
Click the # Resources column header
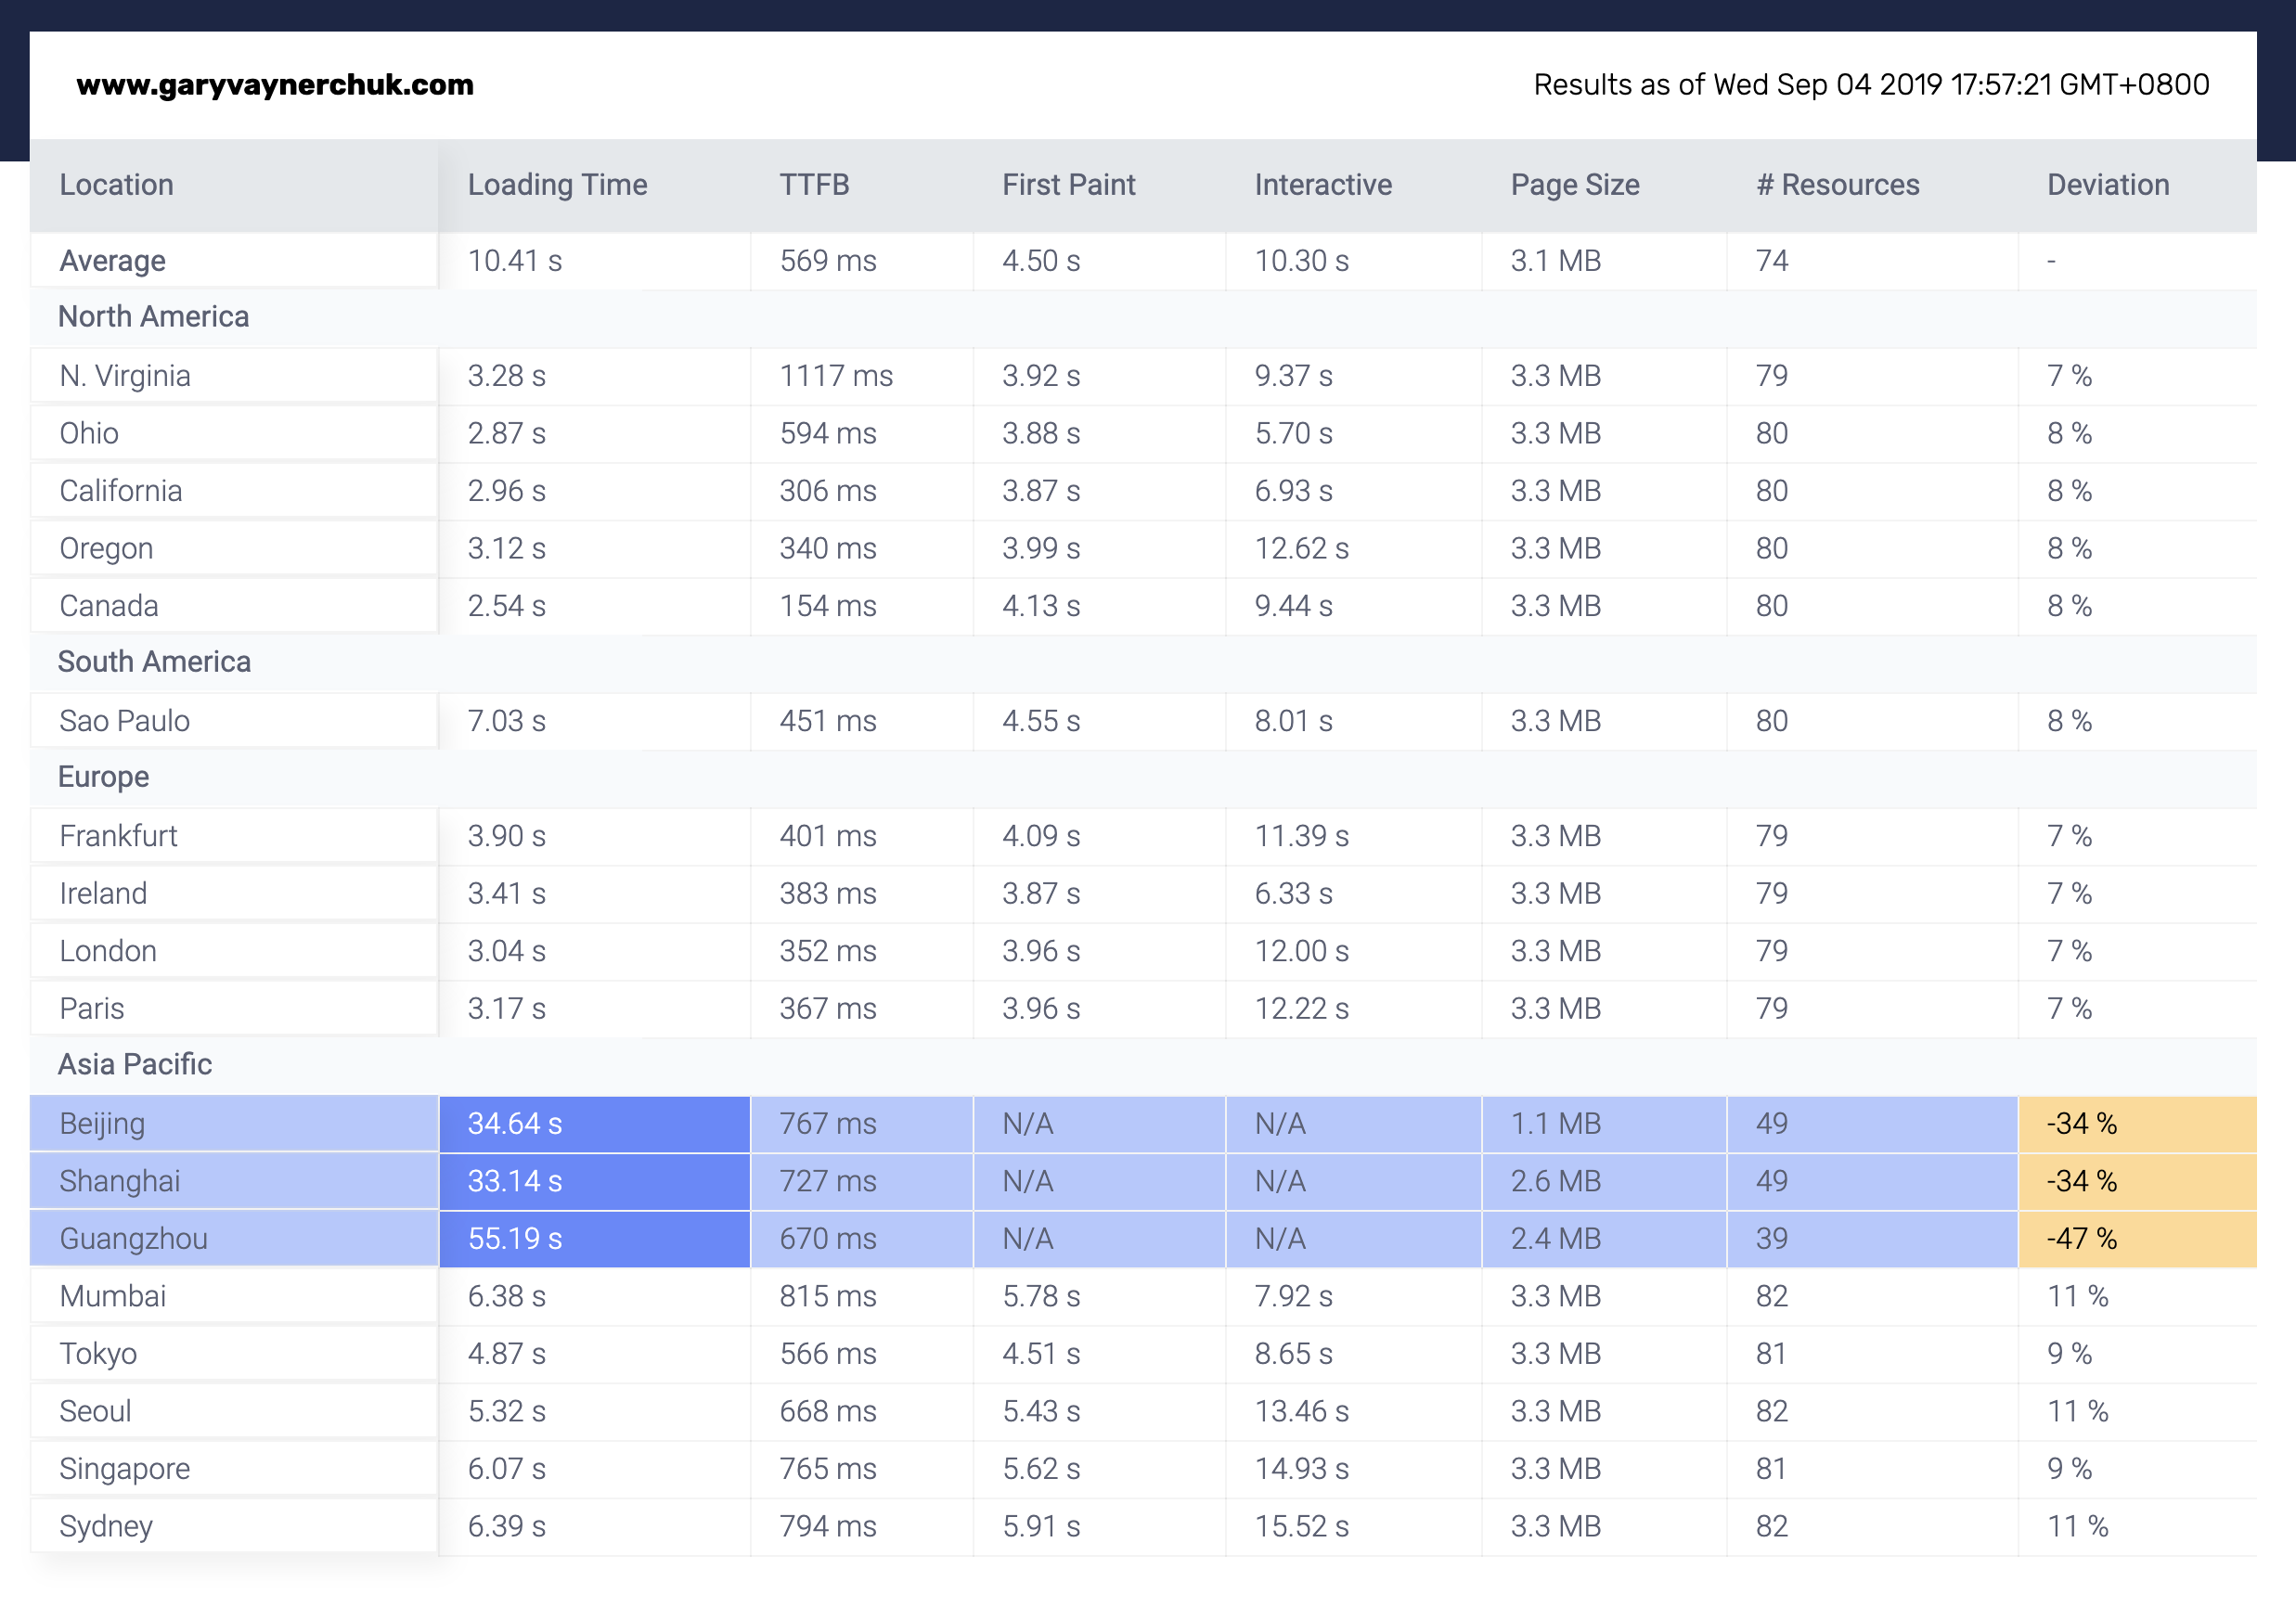(1837, 185)
